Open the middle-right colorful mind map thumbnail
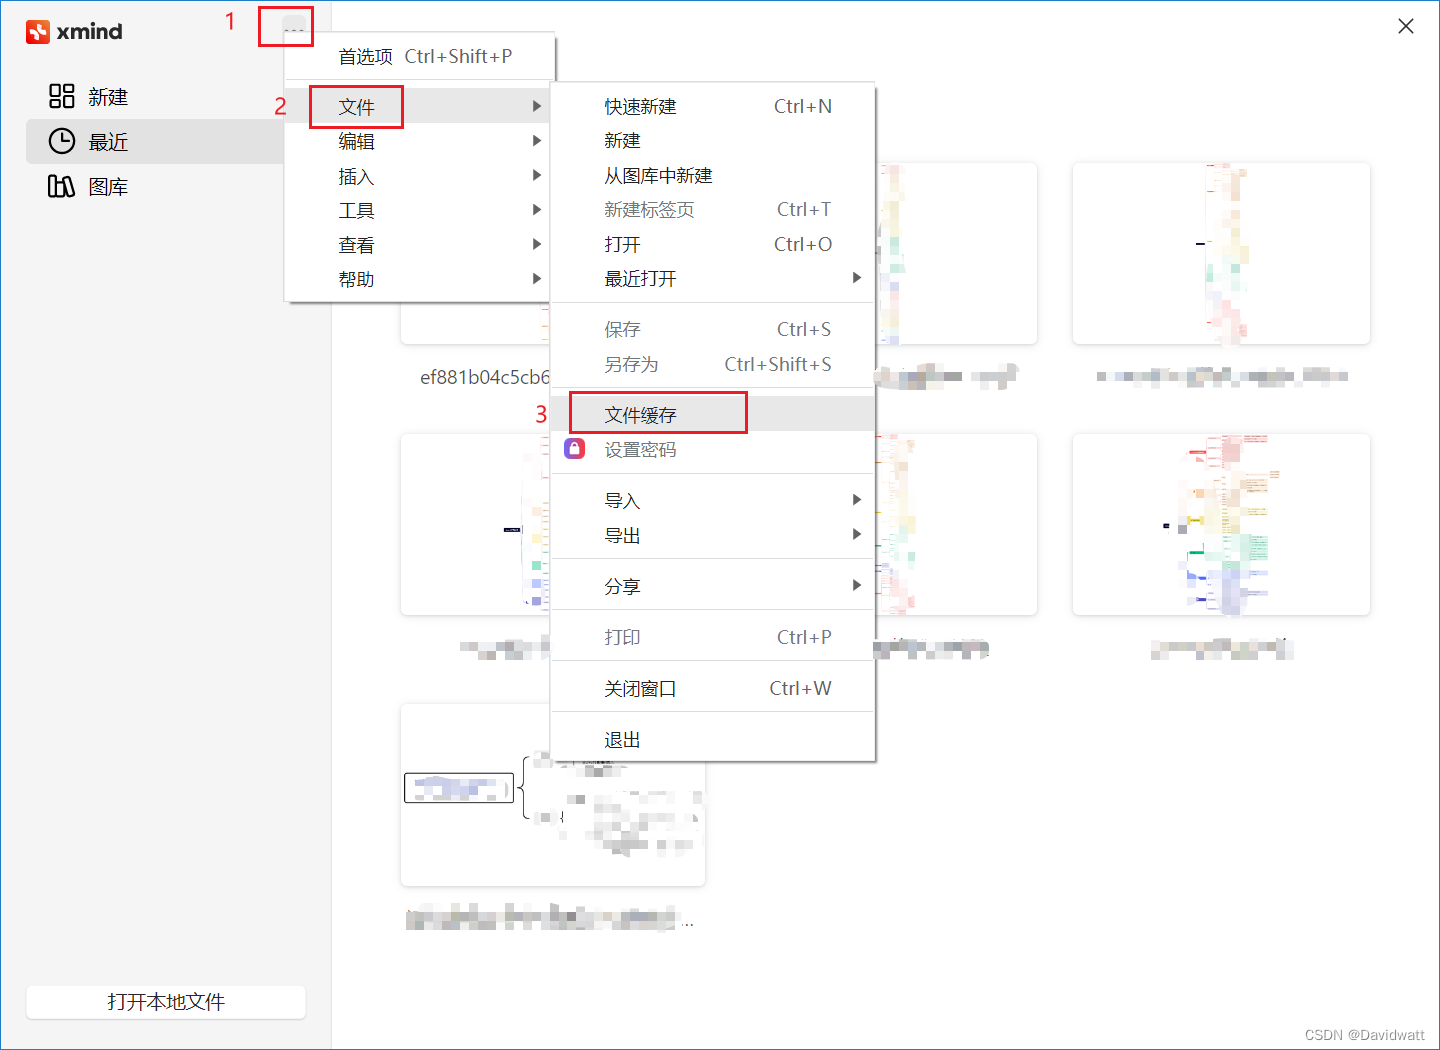The width and height of the screenshot is (1440, 1050). click(x=1221, y=524)
